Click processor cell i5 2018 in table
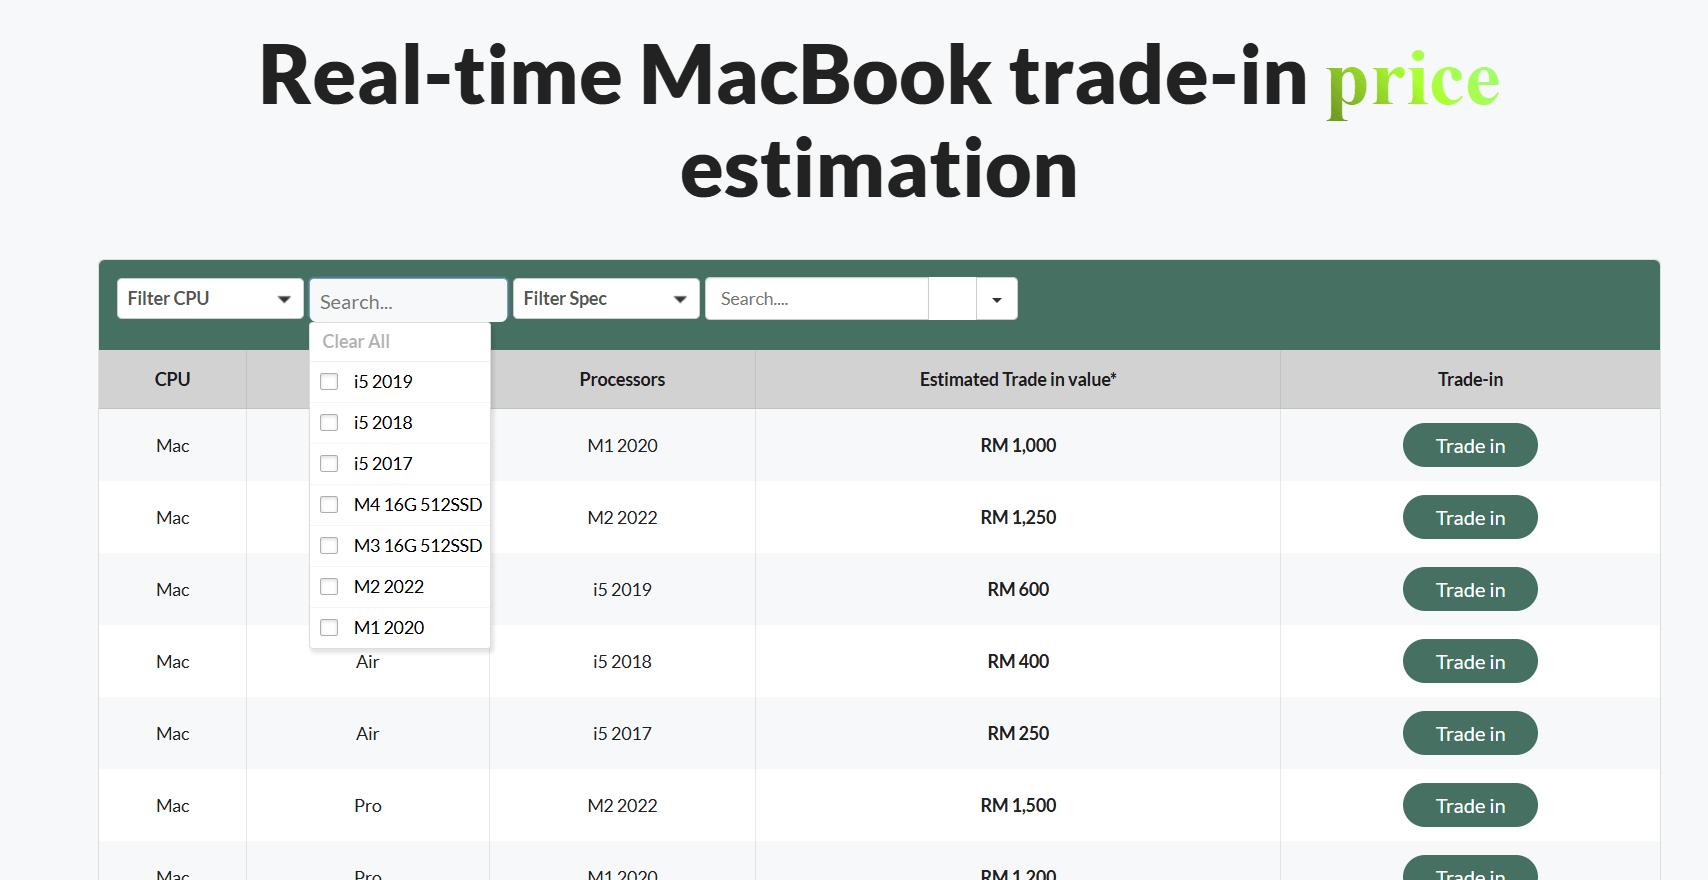 click(x=622, y=662)
